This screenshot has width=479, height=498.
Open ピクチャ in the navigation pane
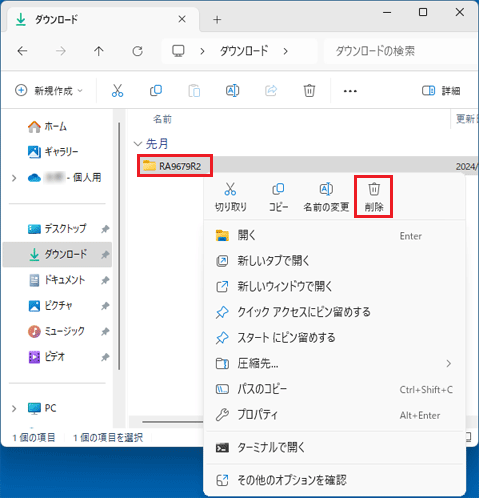pyautogui.click(x=50, y=306)
